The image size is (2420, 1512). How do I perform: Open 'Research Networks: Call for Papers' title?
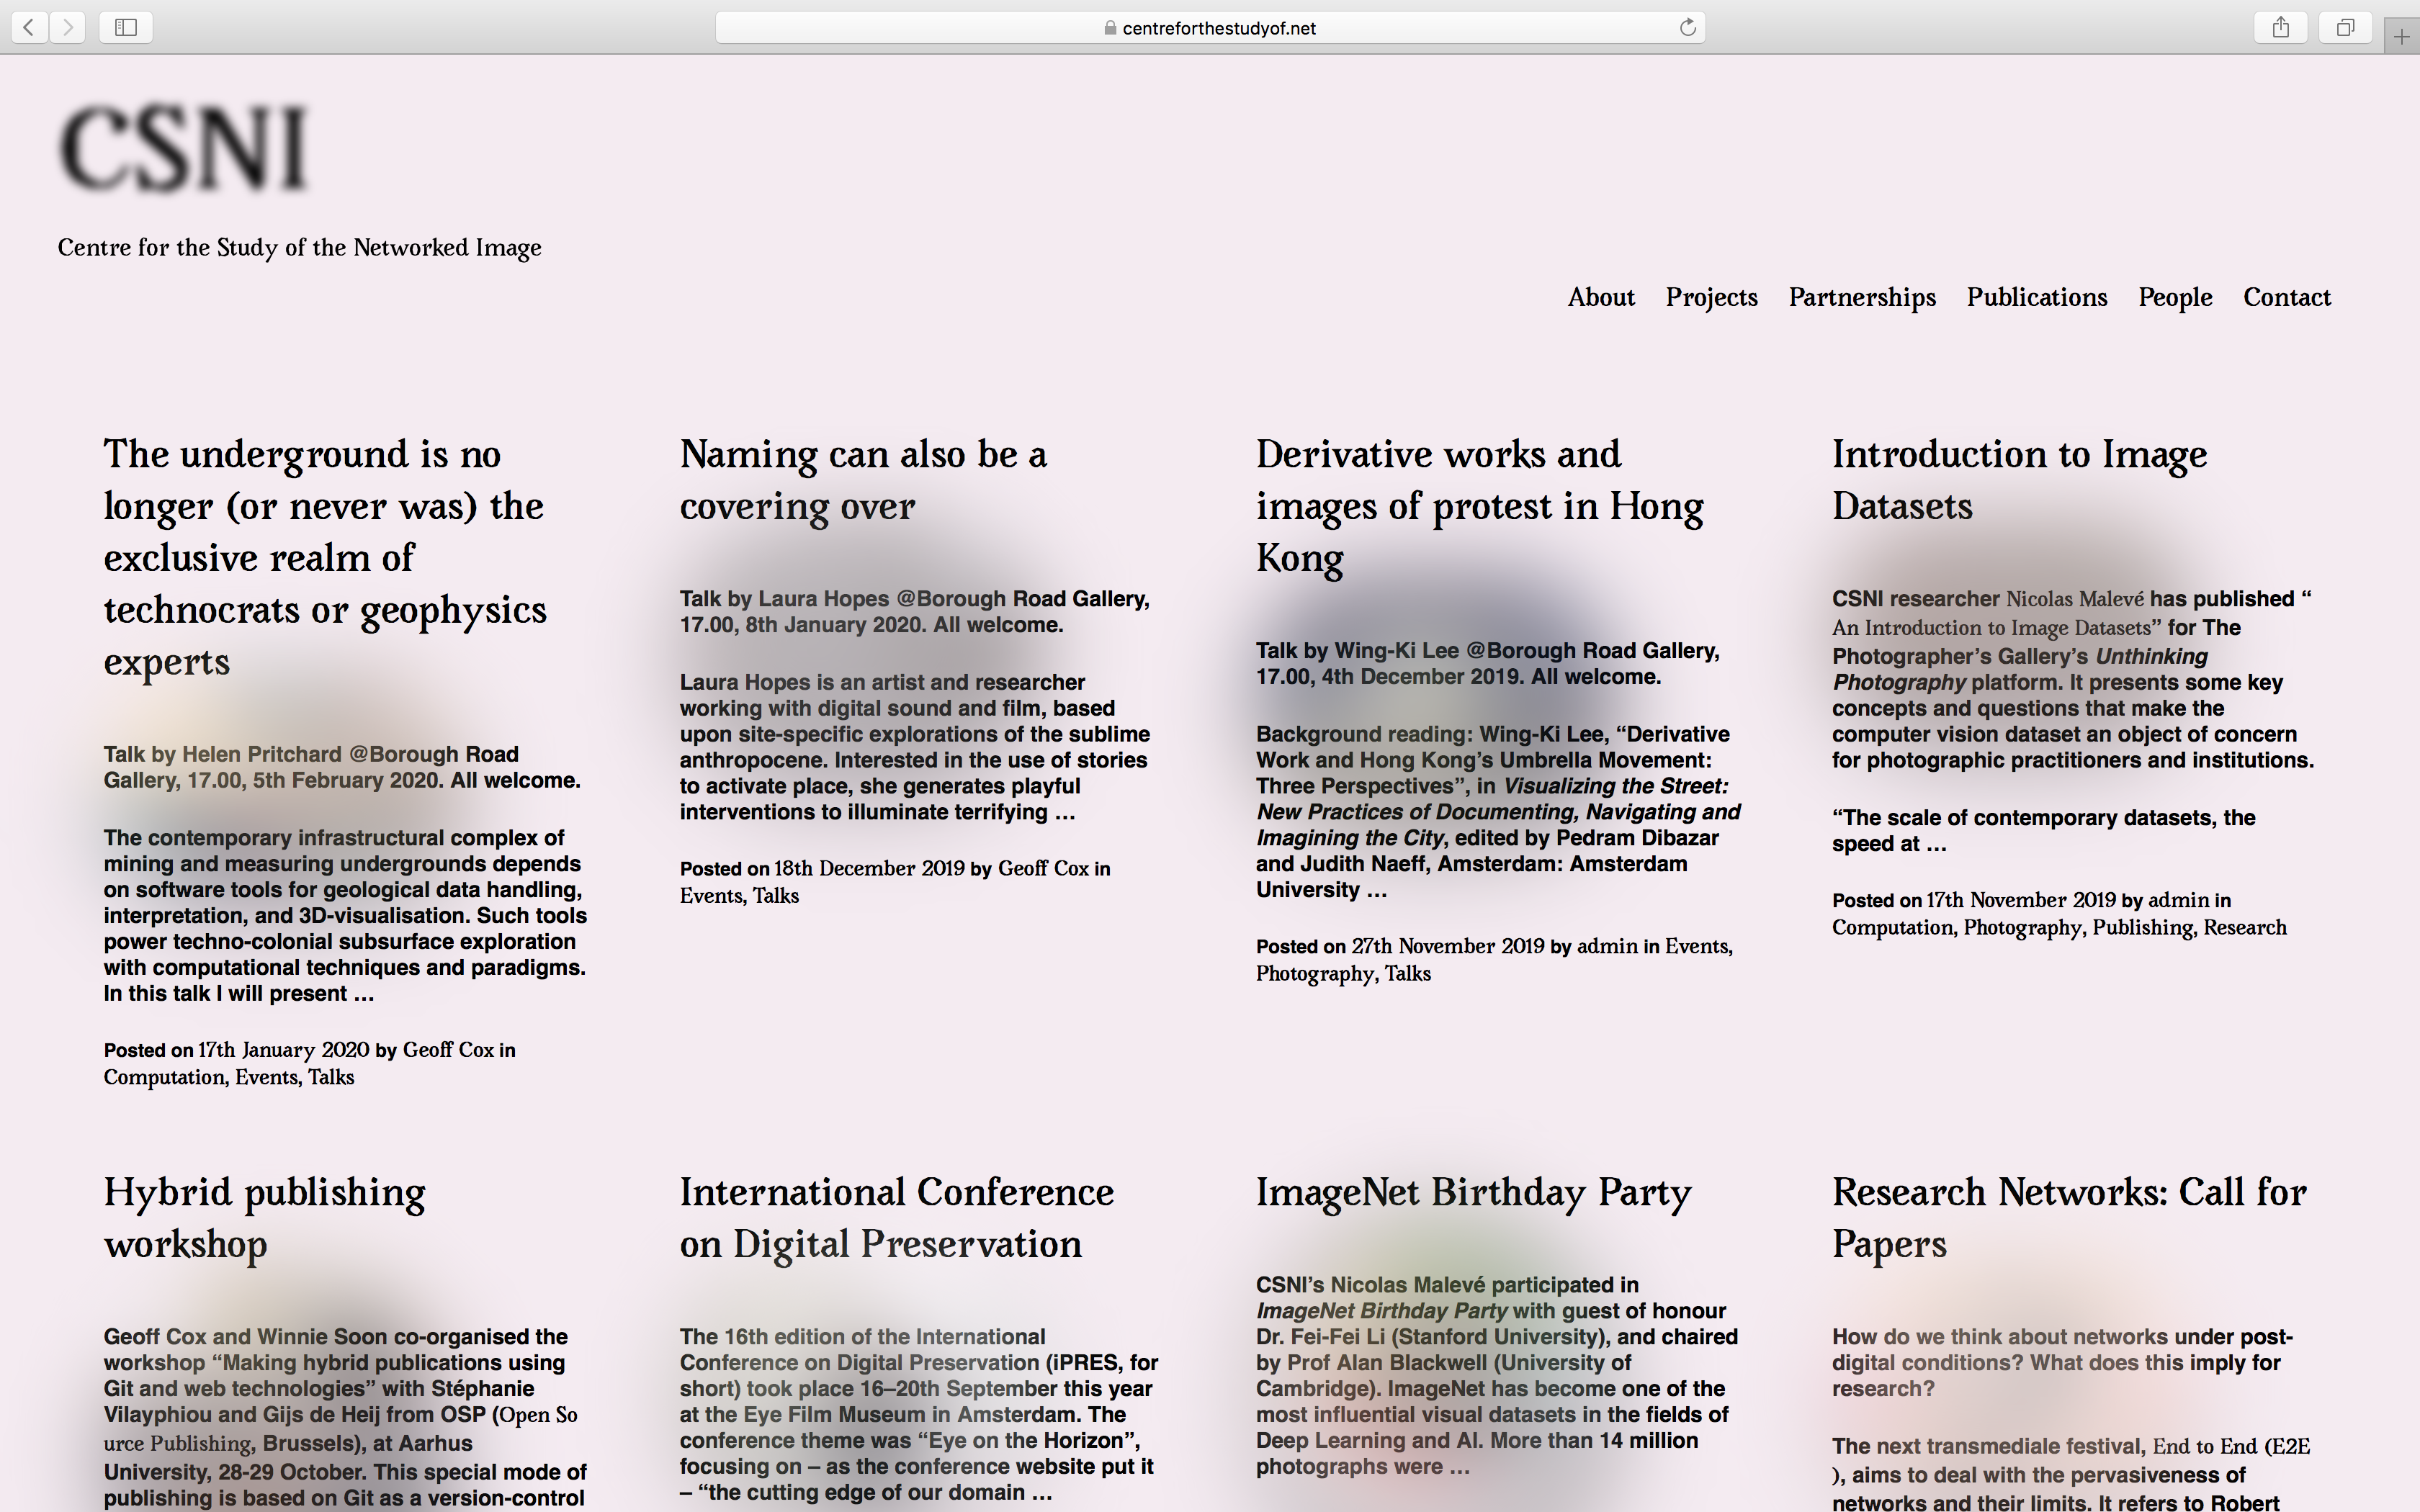(x=2069, y=1218)
